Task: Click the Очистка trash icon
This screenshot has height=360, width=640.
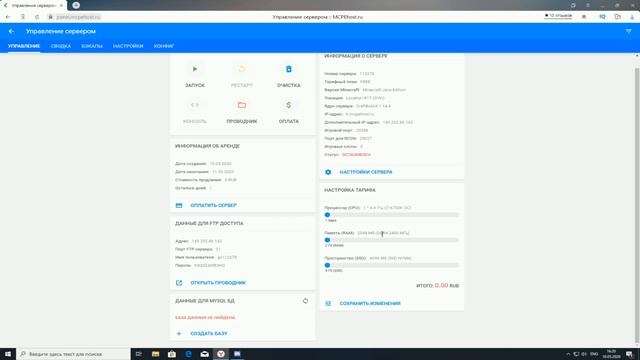Action: (289, 69)
